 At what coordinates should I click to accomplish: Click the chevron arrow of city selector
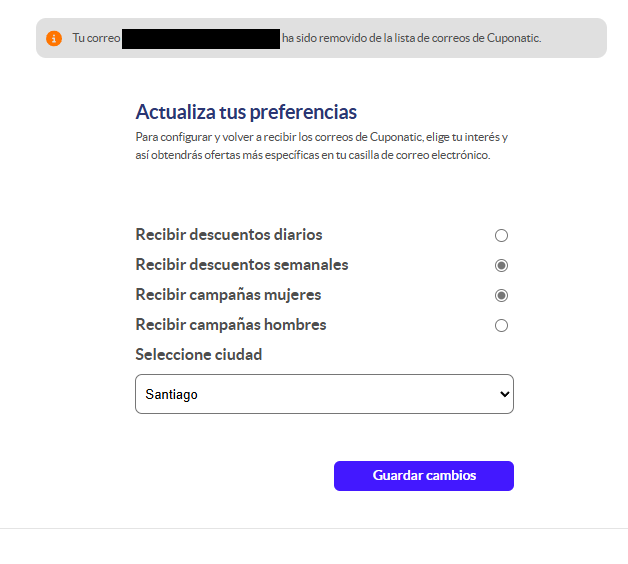coord(505,394)
